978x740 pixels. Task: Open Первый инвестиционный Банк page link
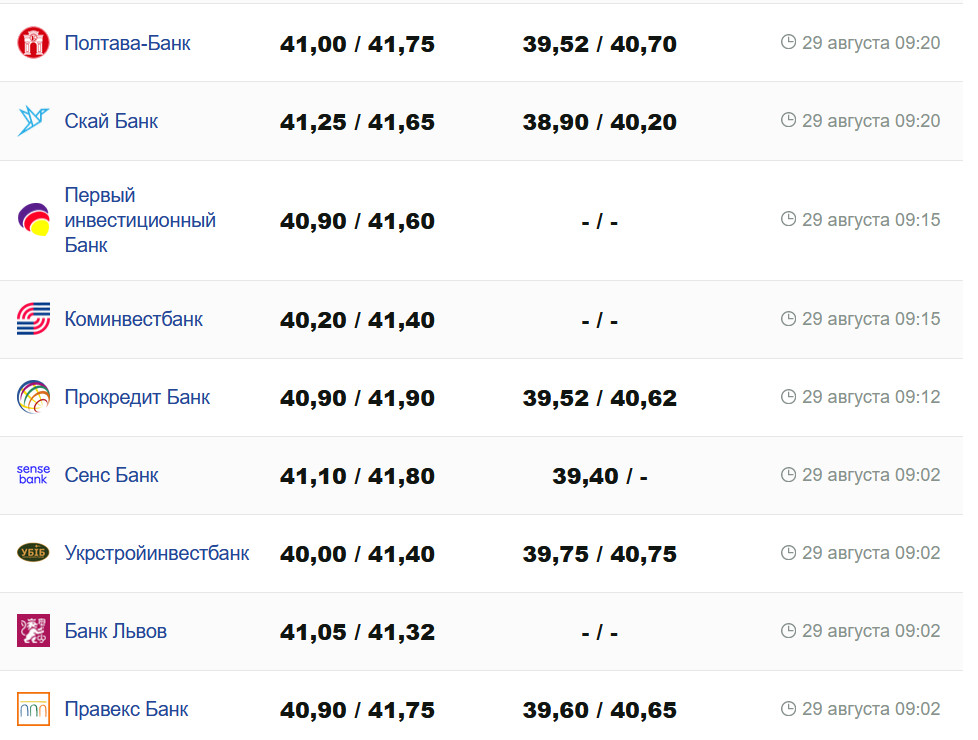click(140, 220)
